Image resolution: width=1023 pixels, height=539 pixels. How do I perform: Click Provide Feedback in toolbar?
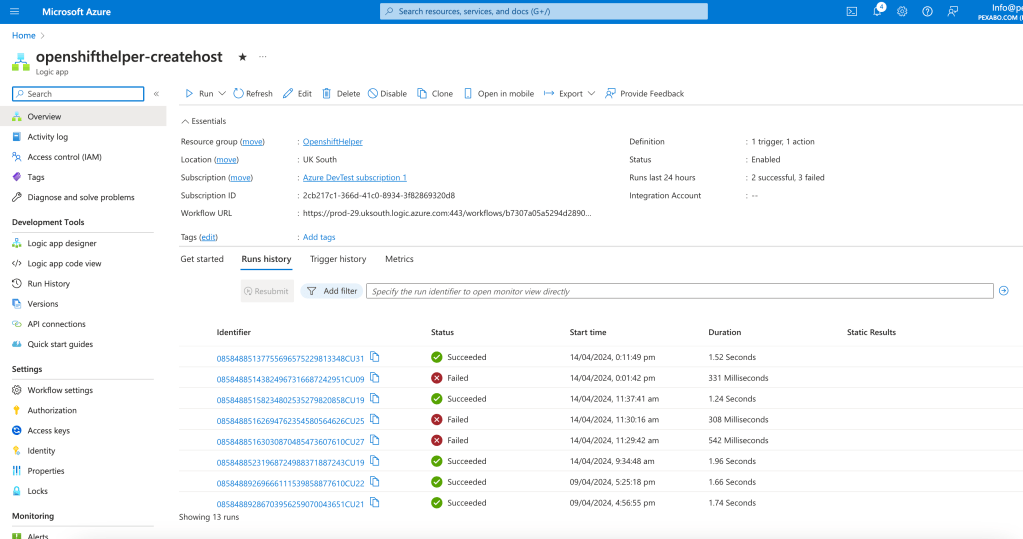point(645,94)
